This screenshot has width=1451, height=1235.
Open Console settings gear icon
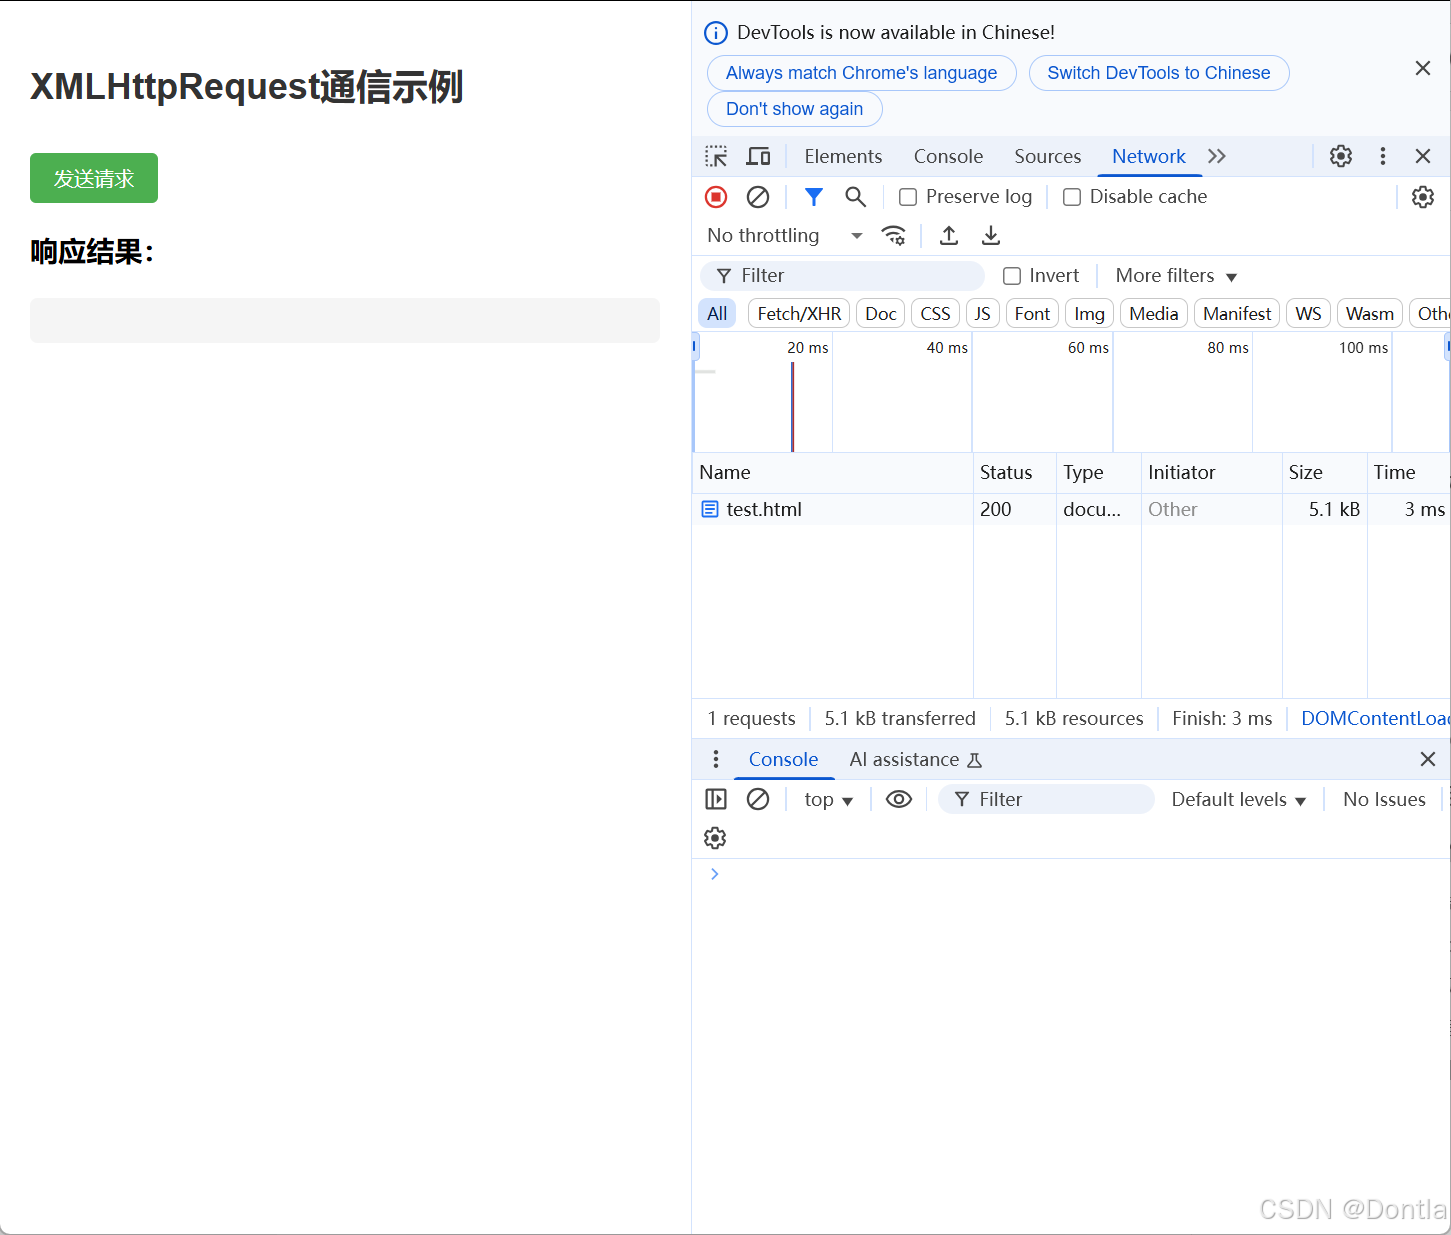pyautogui.click(x=715, y=838)
